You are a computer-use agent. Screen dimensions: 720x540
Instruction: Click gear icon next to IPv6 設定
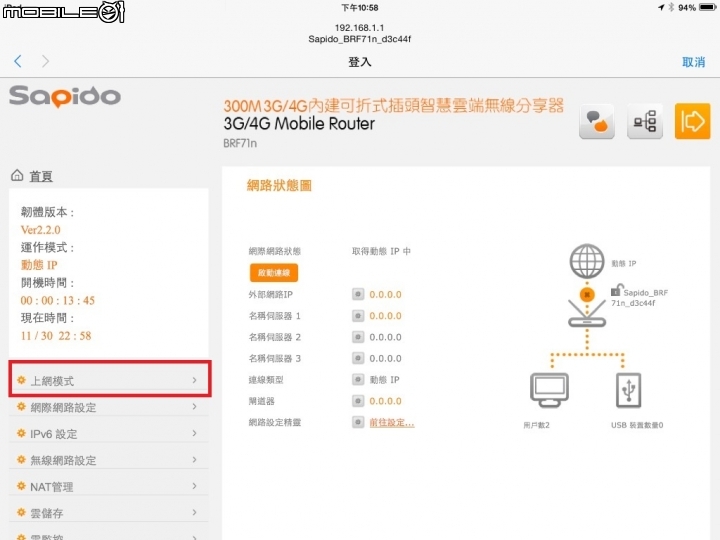21,433
